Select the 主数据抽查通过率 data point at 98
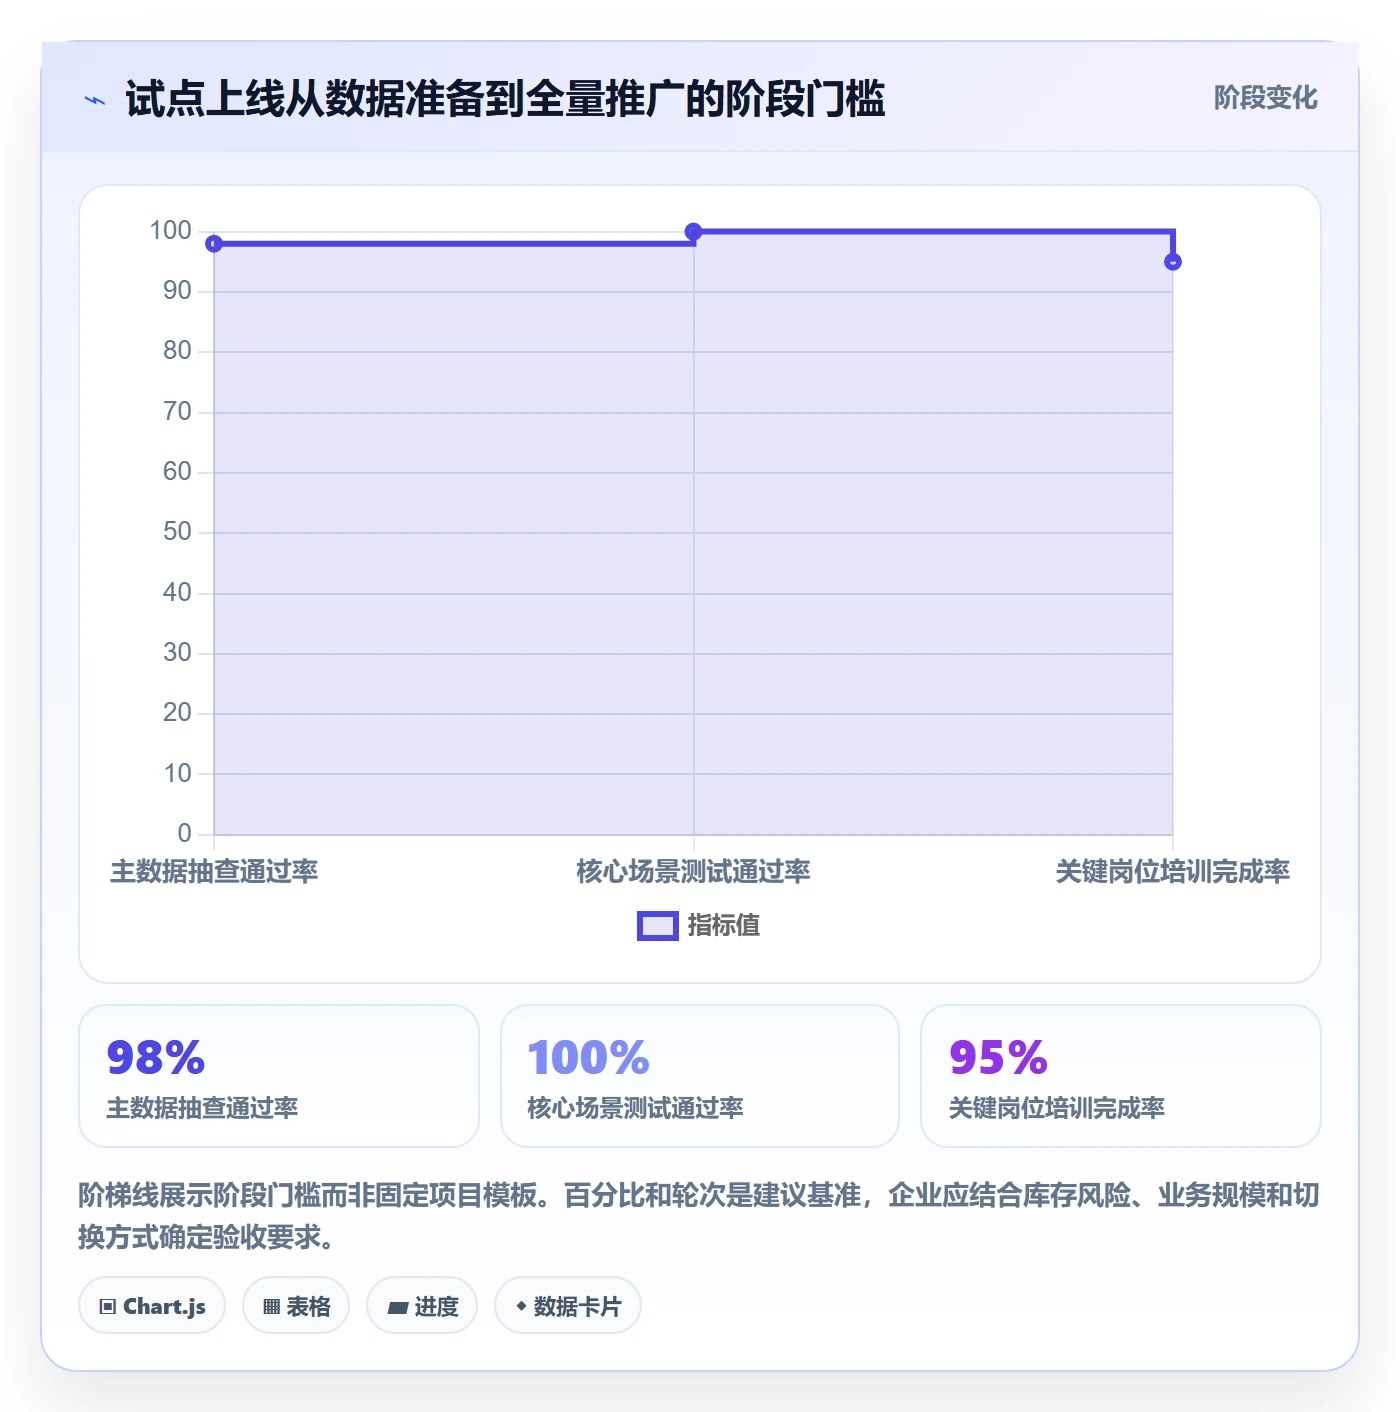 pos(214,244)
